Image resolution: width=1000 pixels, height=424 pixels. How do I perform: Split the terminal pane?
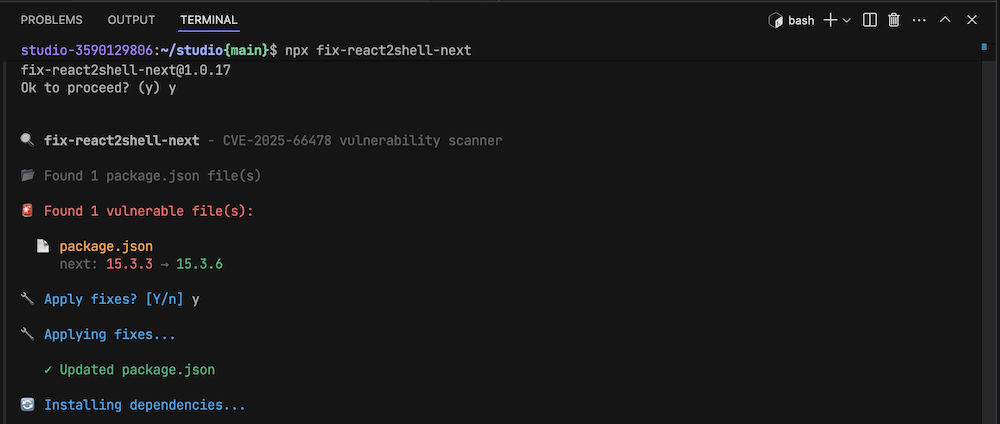tap(870, 20)
